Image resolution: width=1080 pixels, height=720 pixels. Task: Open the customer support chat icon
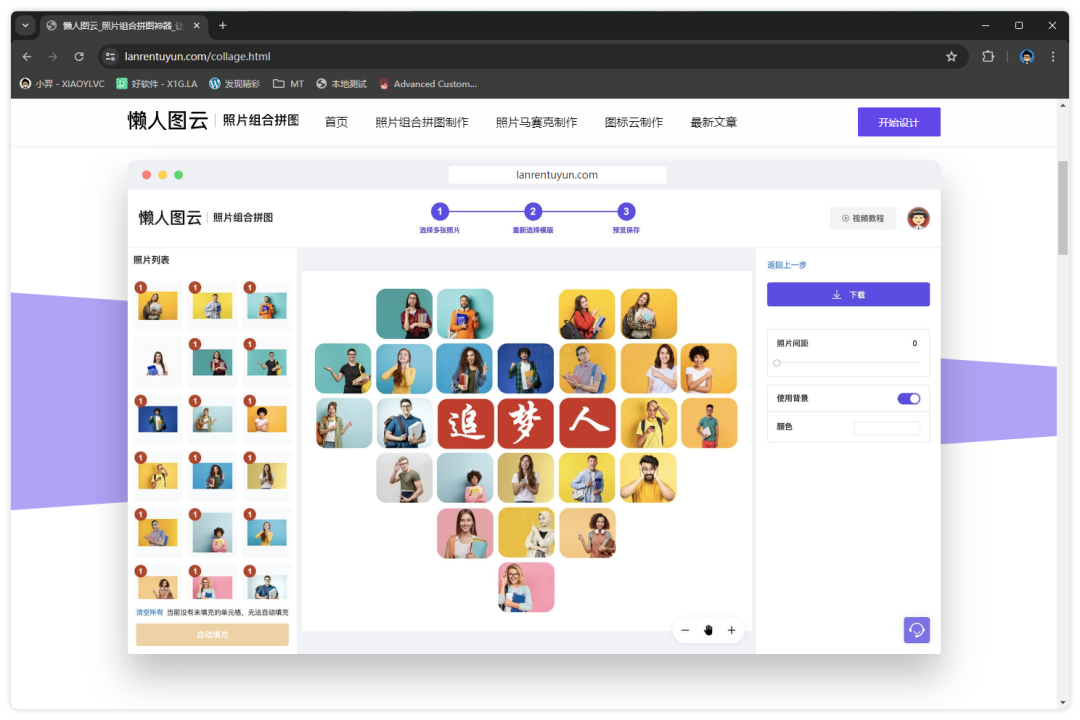[x=917, y=630]
